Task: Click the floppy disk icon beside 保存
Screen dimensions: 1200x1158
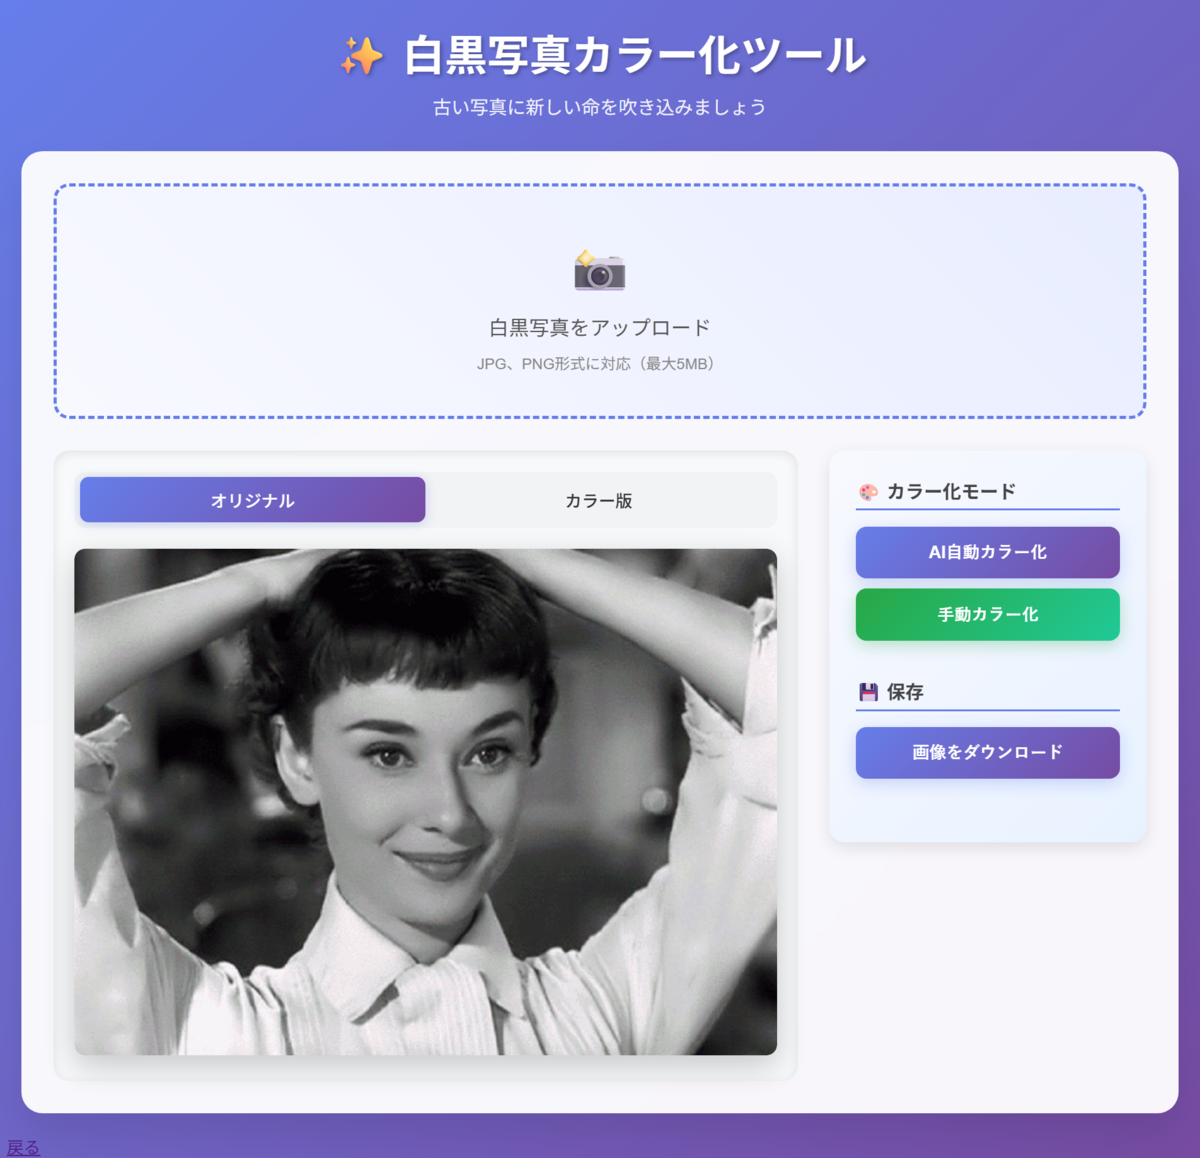Action: pos(868,692)
